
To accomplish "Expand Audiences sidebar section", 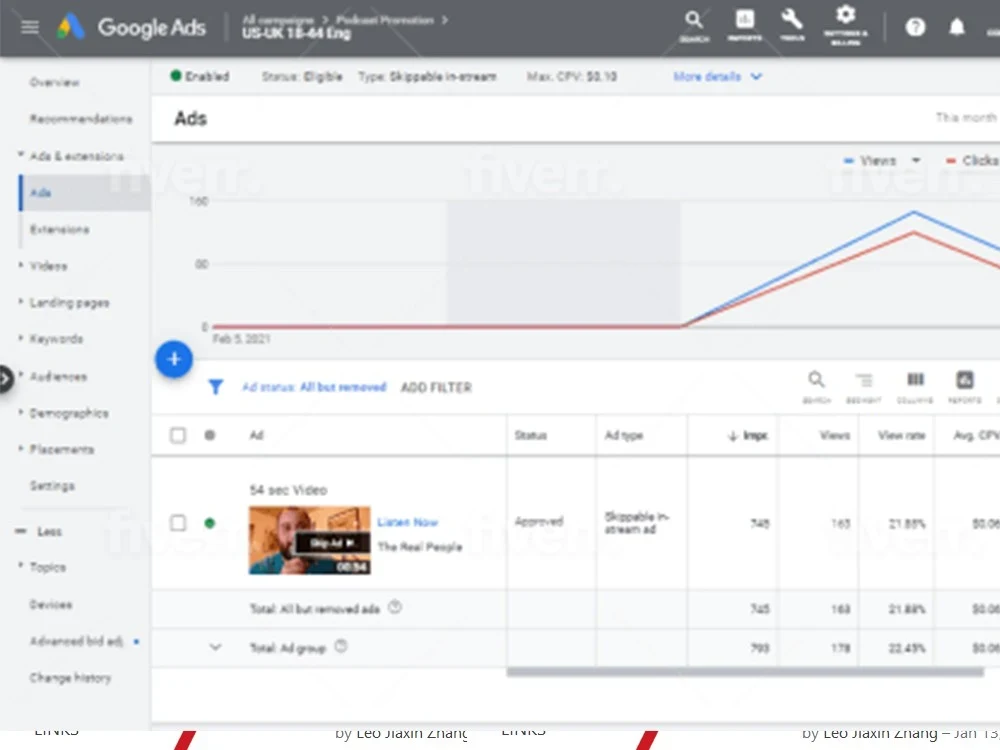I will 20,375.
